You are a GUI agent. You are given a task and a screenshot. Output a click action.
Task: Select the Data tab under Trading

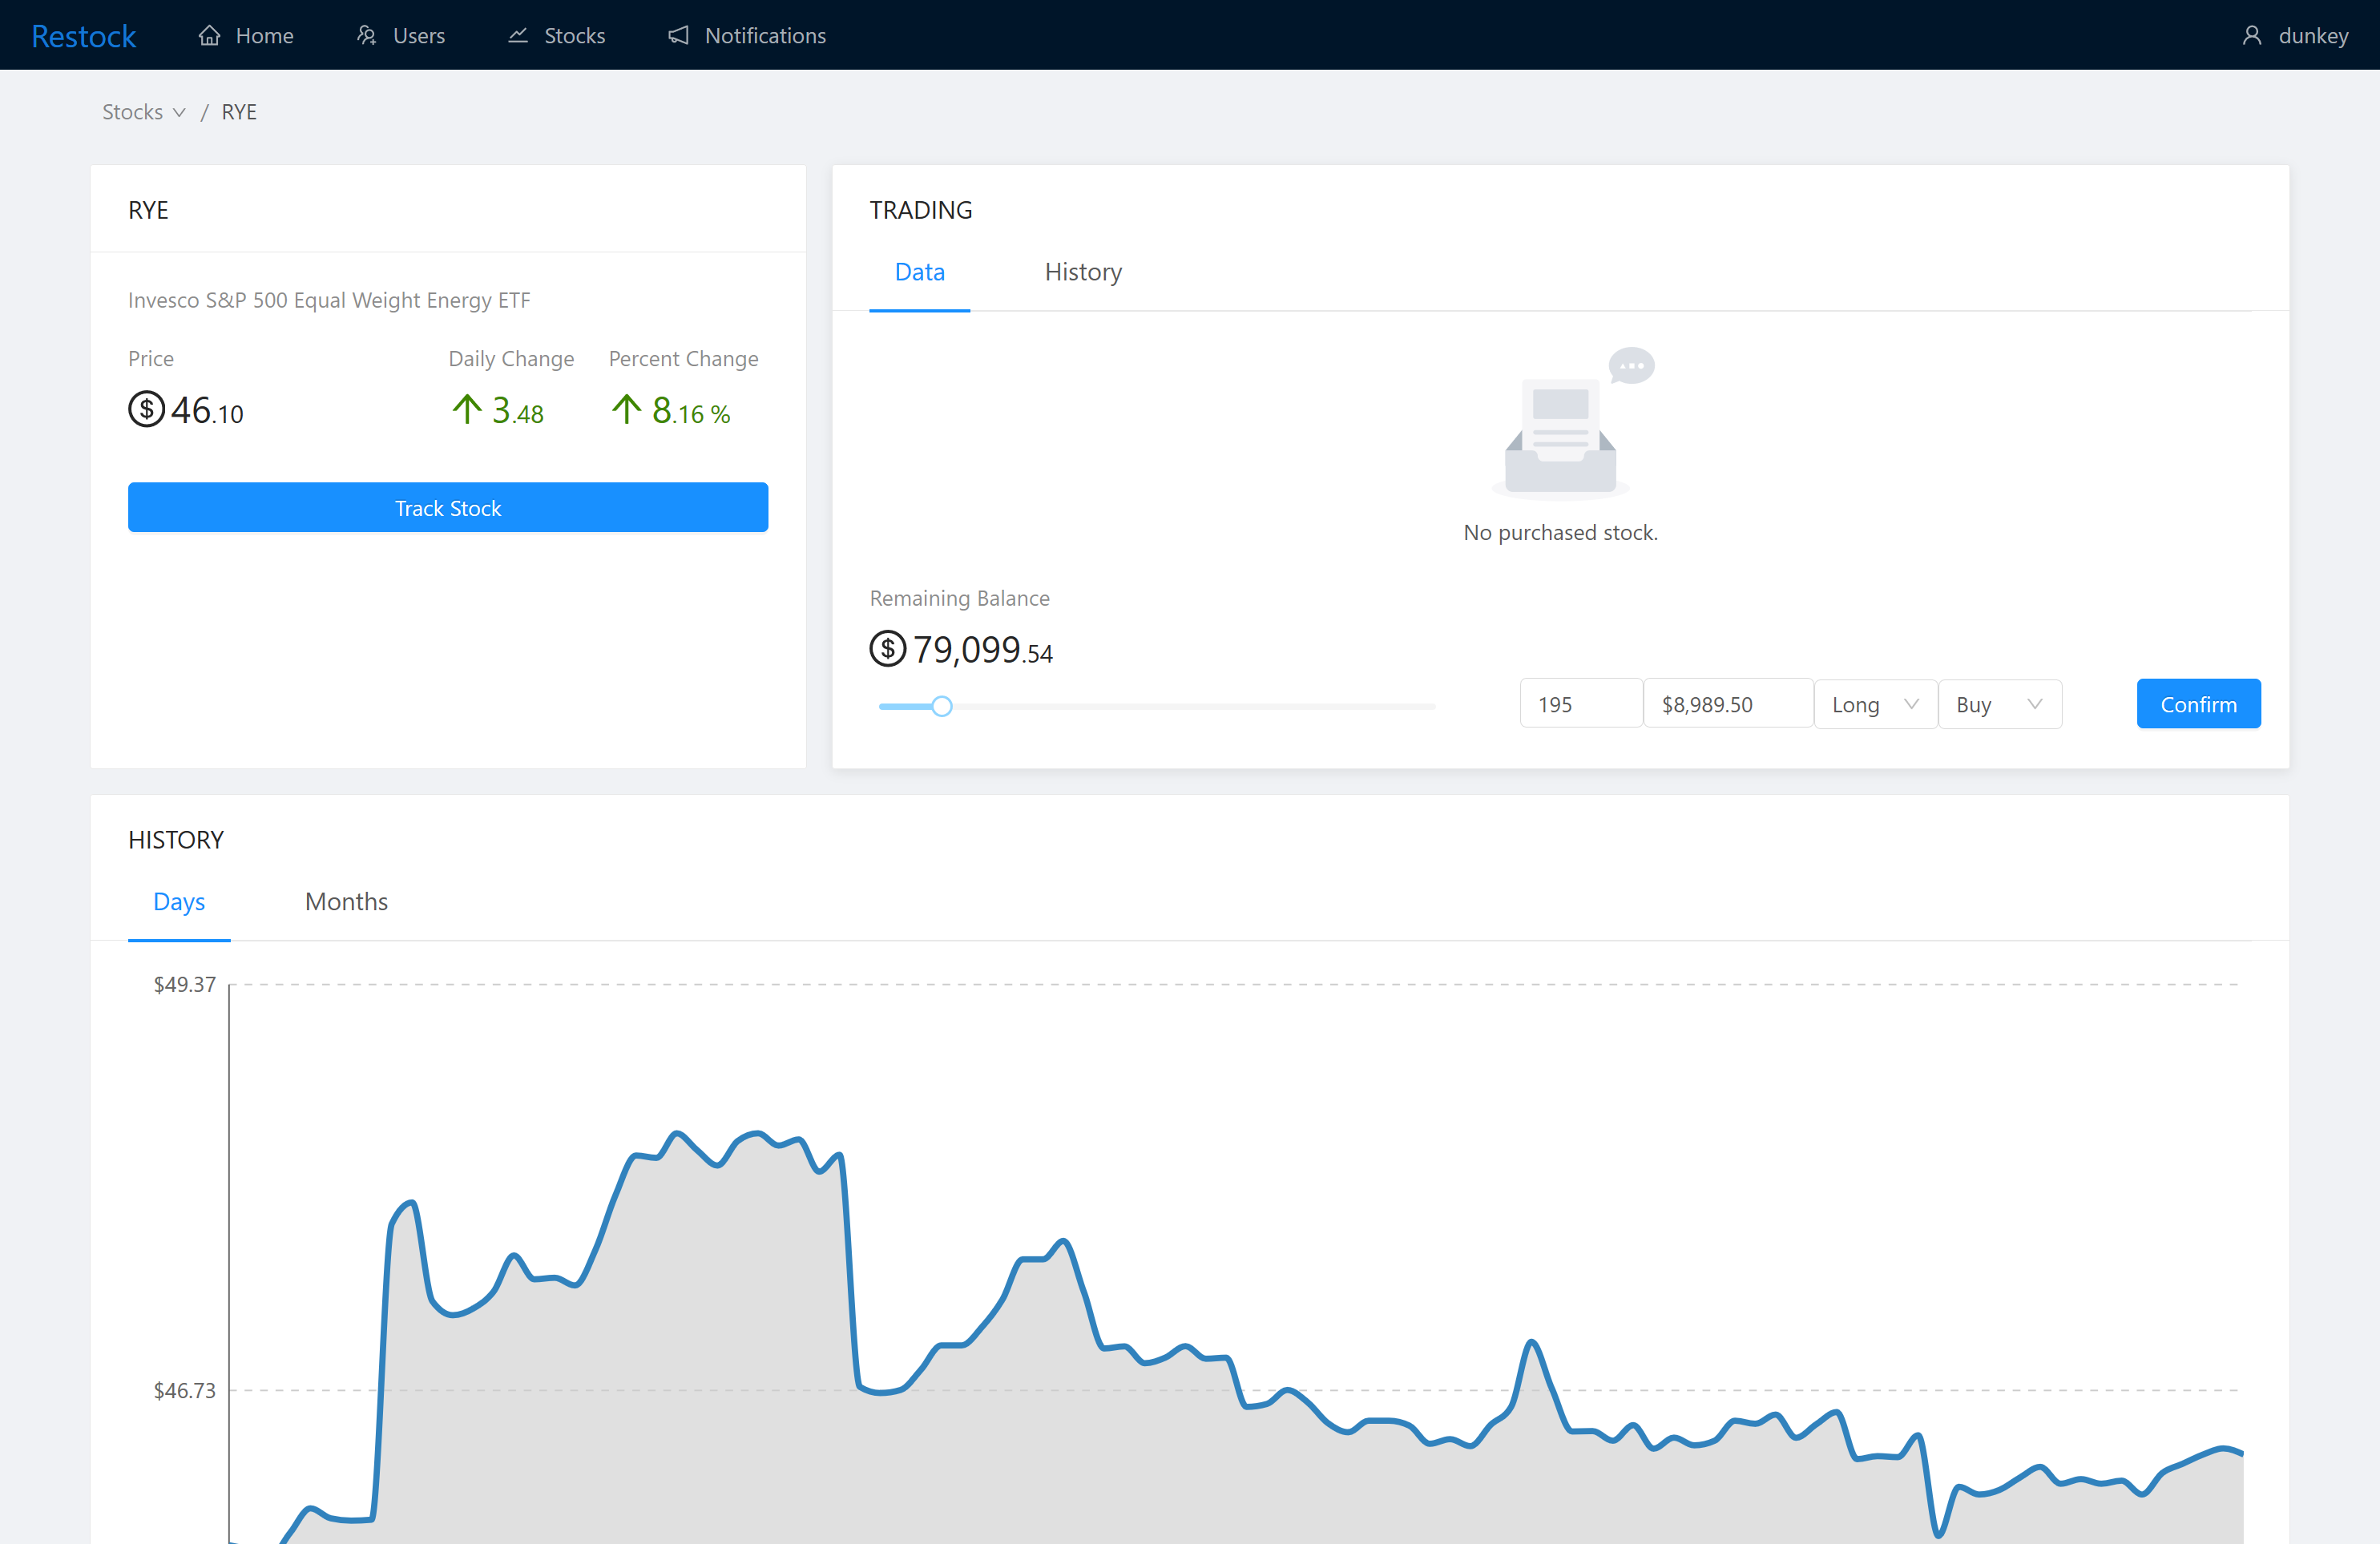[x=919, y=271]
